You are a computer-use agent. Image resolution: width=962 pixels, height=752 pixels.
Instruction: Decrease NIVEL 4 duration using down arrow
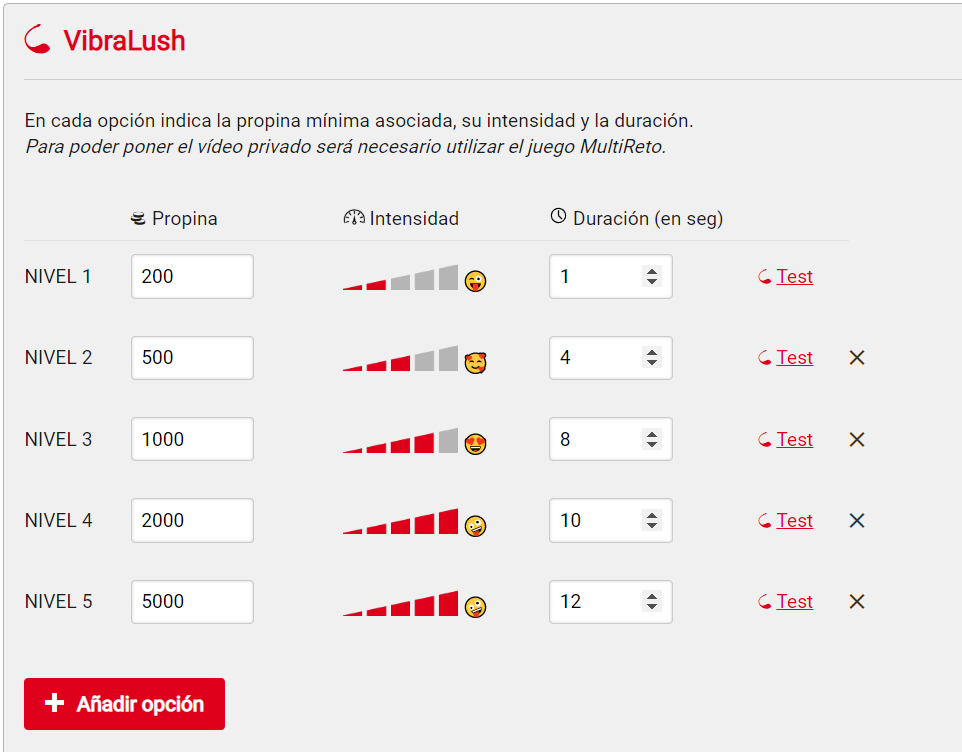point(652,526)
